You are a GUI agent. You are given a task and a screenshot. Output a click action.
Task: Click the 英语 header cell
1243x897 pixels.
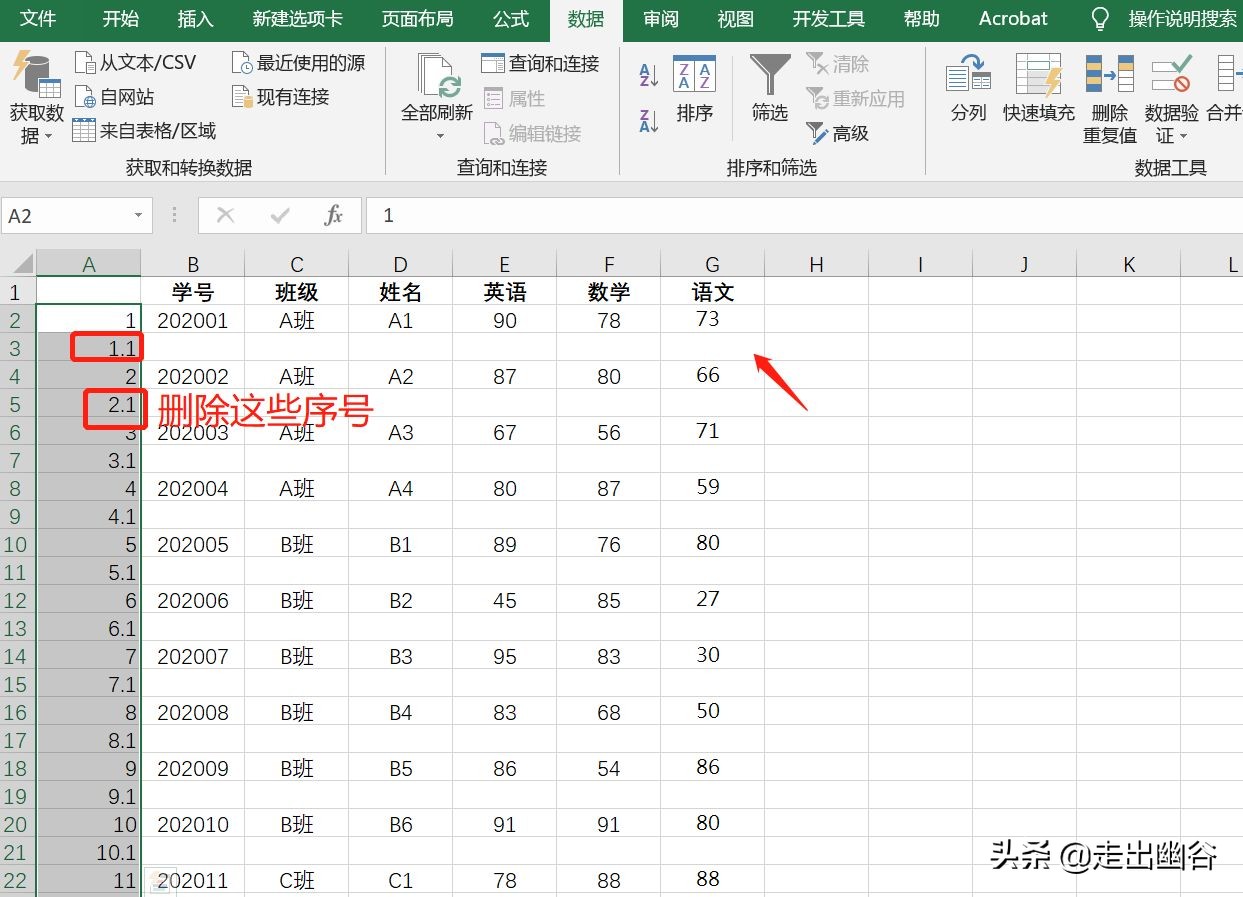(505, 292)
